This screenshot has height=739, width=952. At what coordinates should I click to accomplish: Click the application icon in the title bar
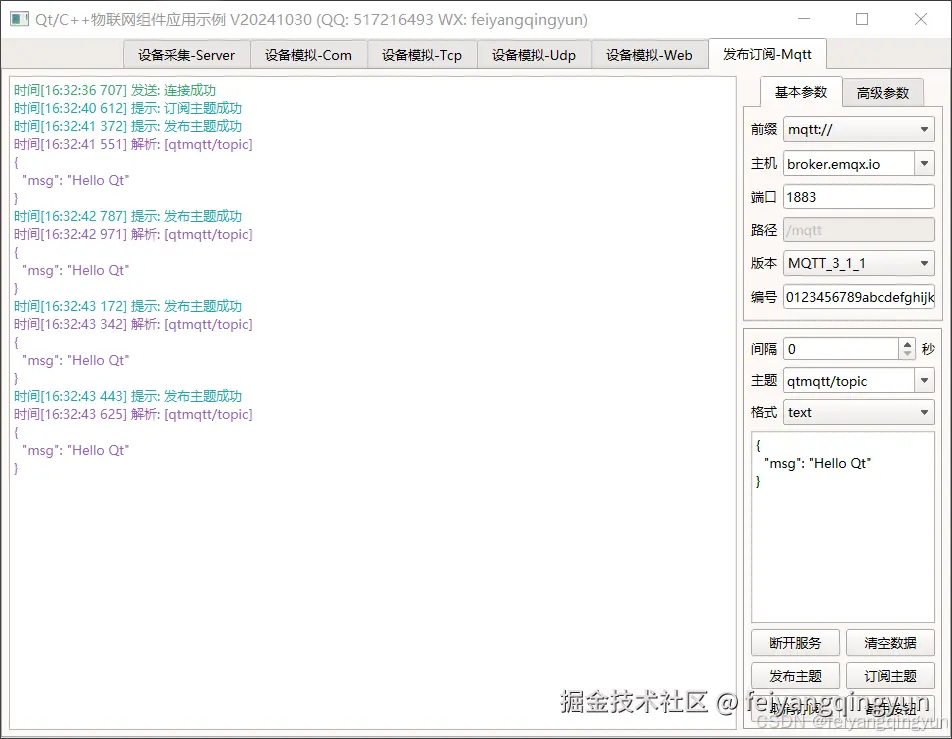coord(20,20)
